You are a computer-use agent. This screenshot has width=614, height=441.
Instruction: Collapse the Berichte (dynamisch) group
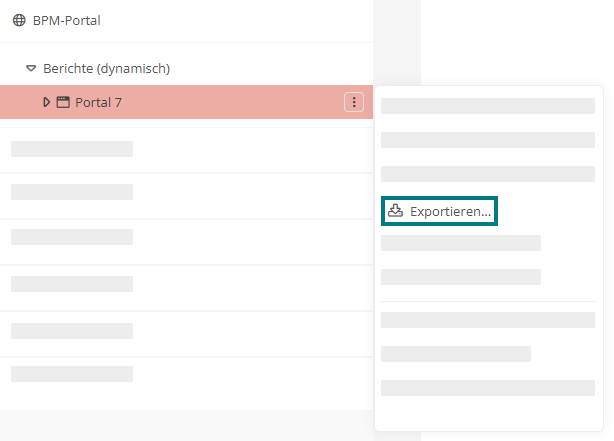click(x=31, y=69)
